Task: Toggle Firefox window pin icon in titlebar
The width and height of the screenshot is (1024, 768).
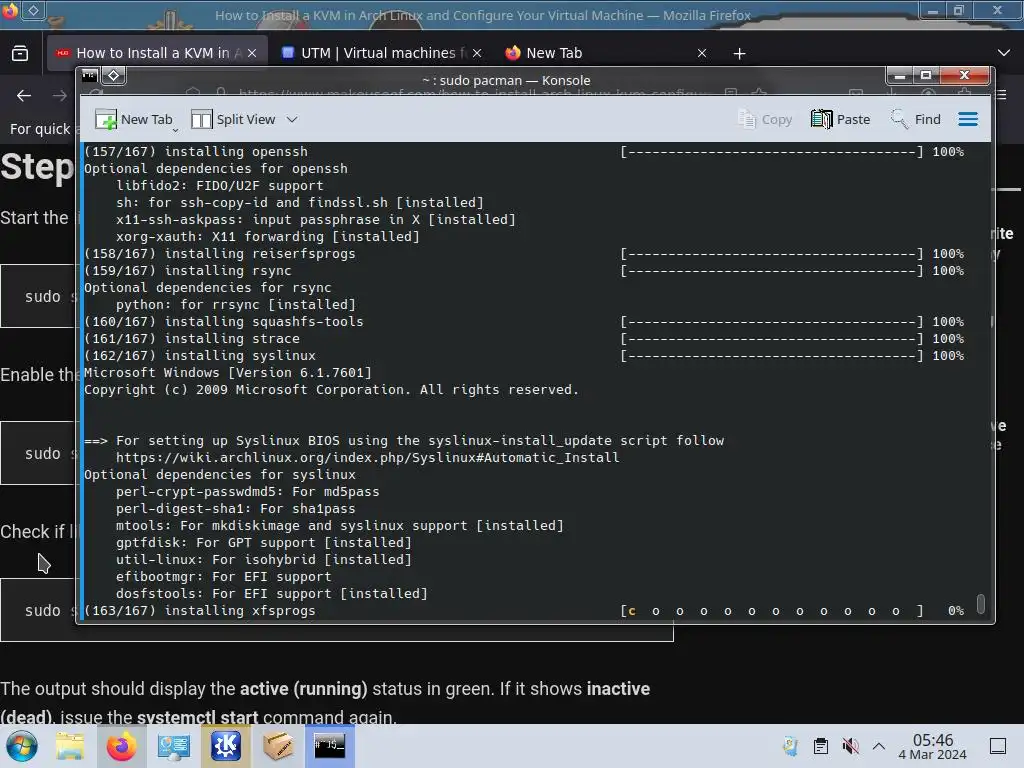Action: point(33,10)
